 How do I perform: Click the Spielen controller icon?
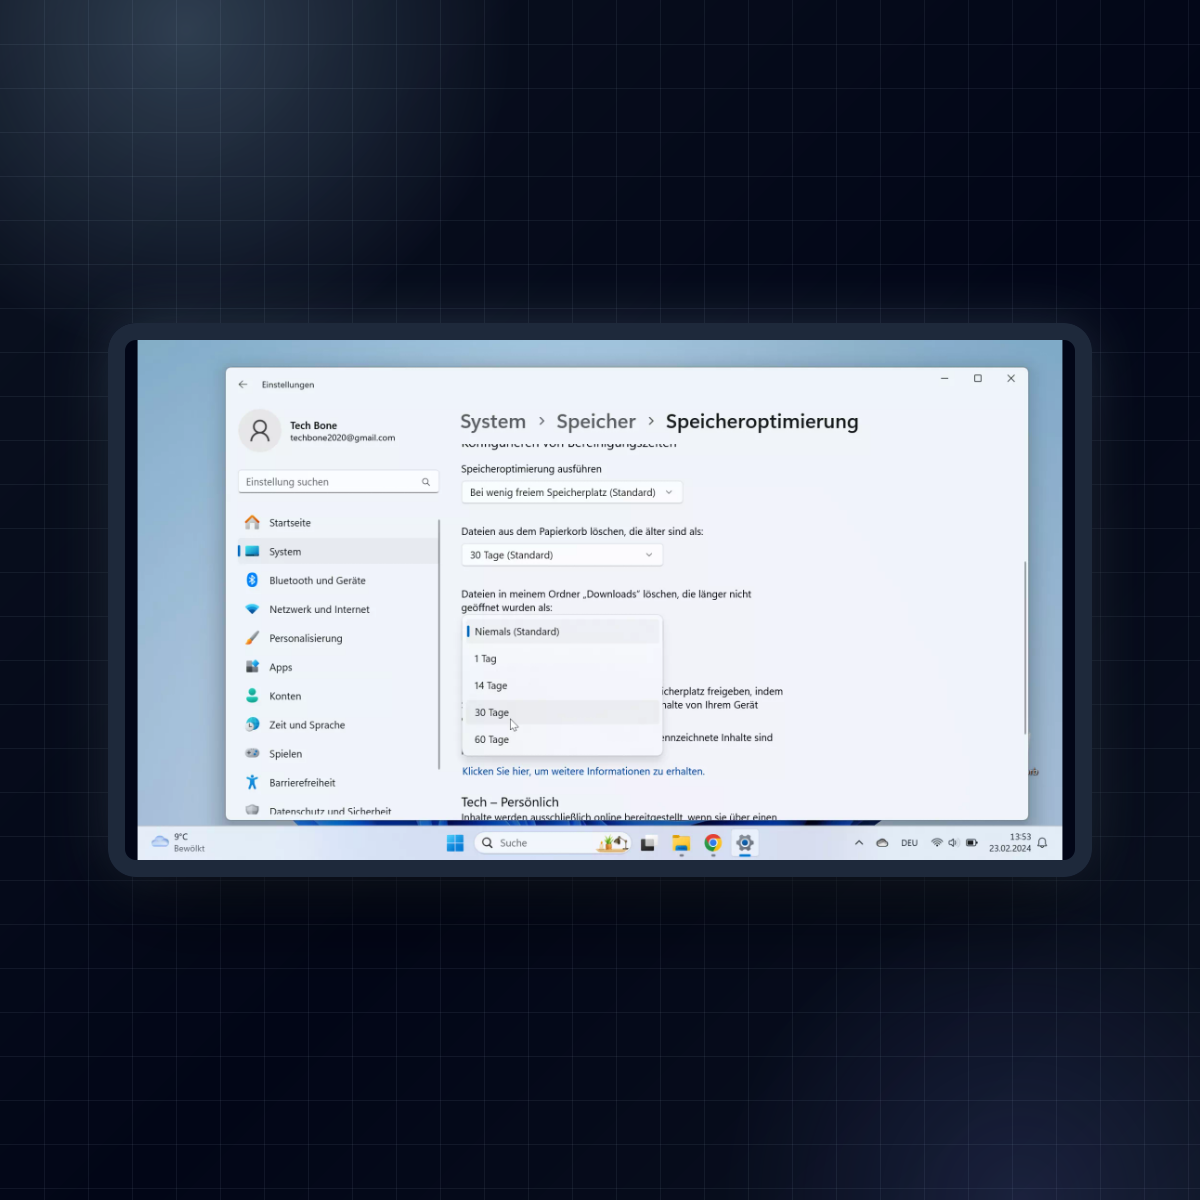tap(252, 753)
